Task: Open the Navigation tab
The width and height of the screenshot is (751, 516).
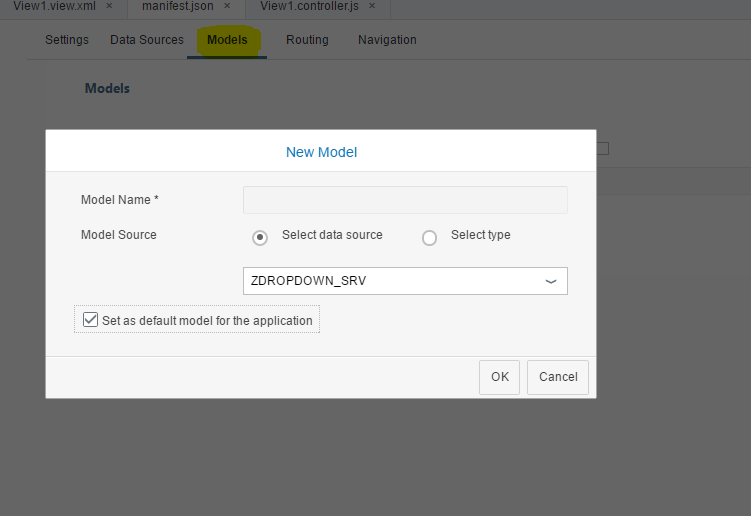Action: tap(387, 40)
